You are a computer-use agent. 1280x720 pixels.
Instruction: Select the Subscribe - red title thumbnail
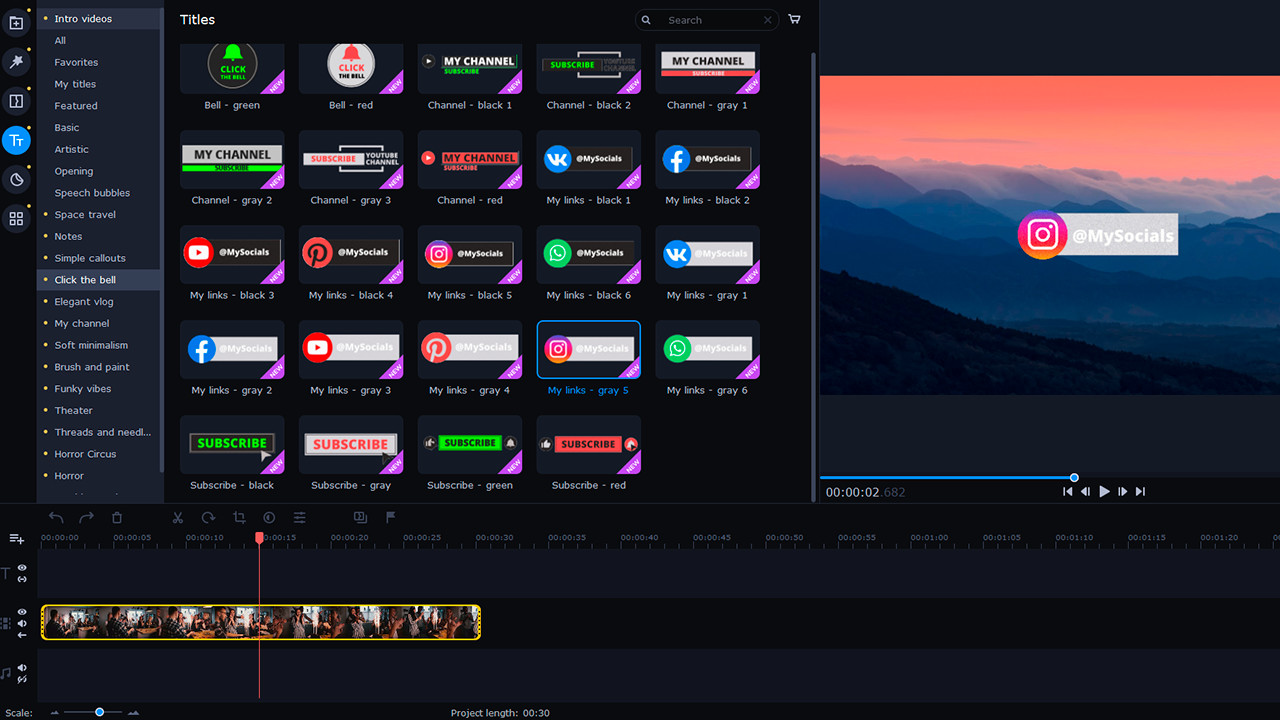pyautogui.click(x=588, y=444)
